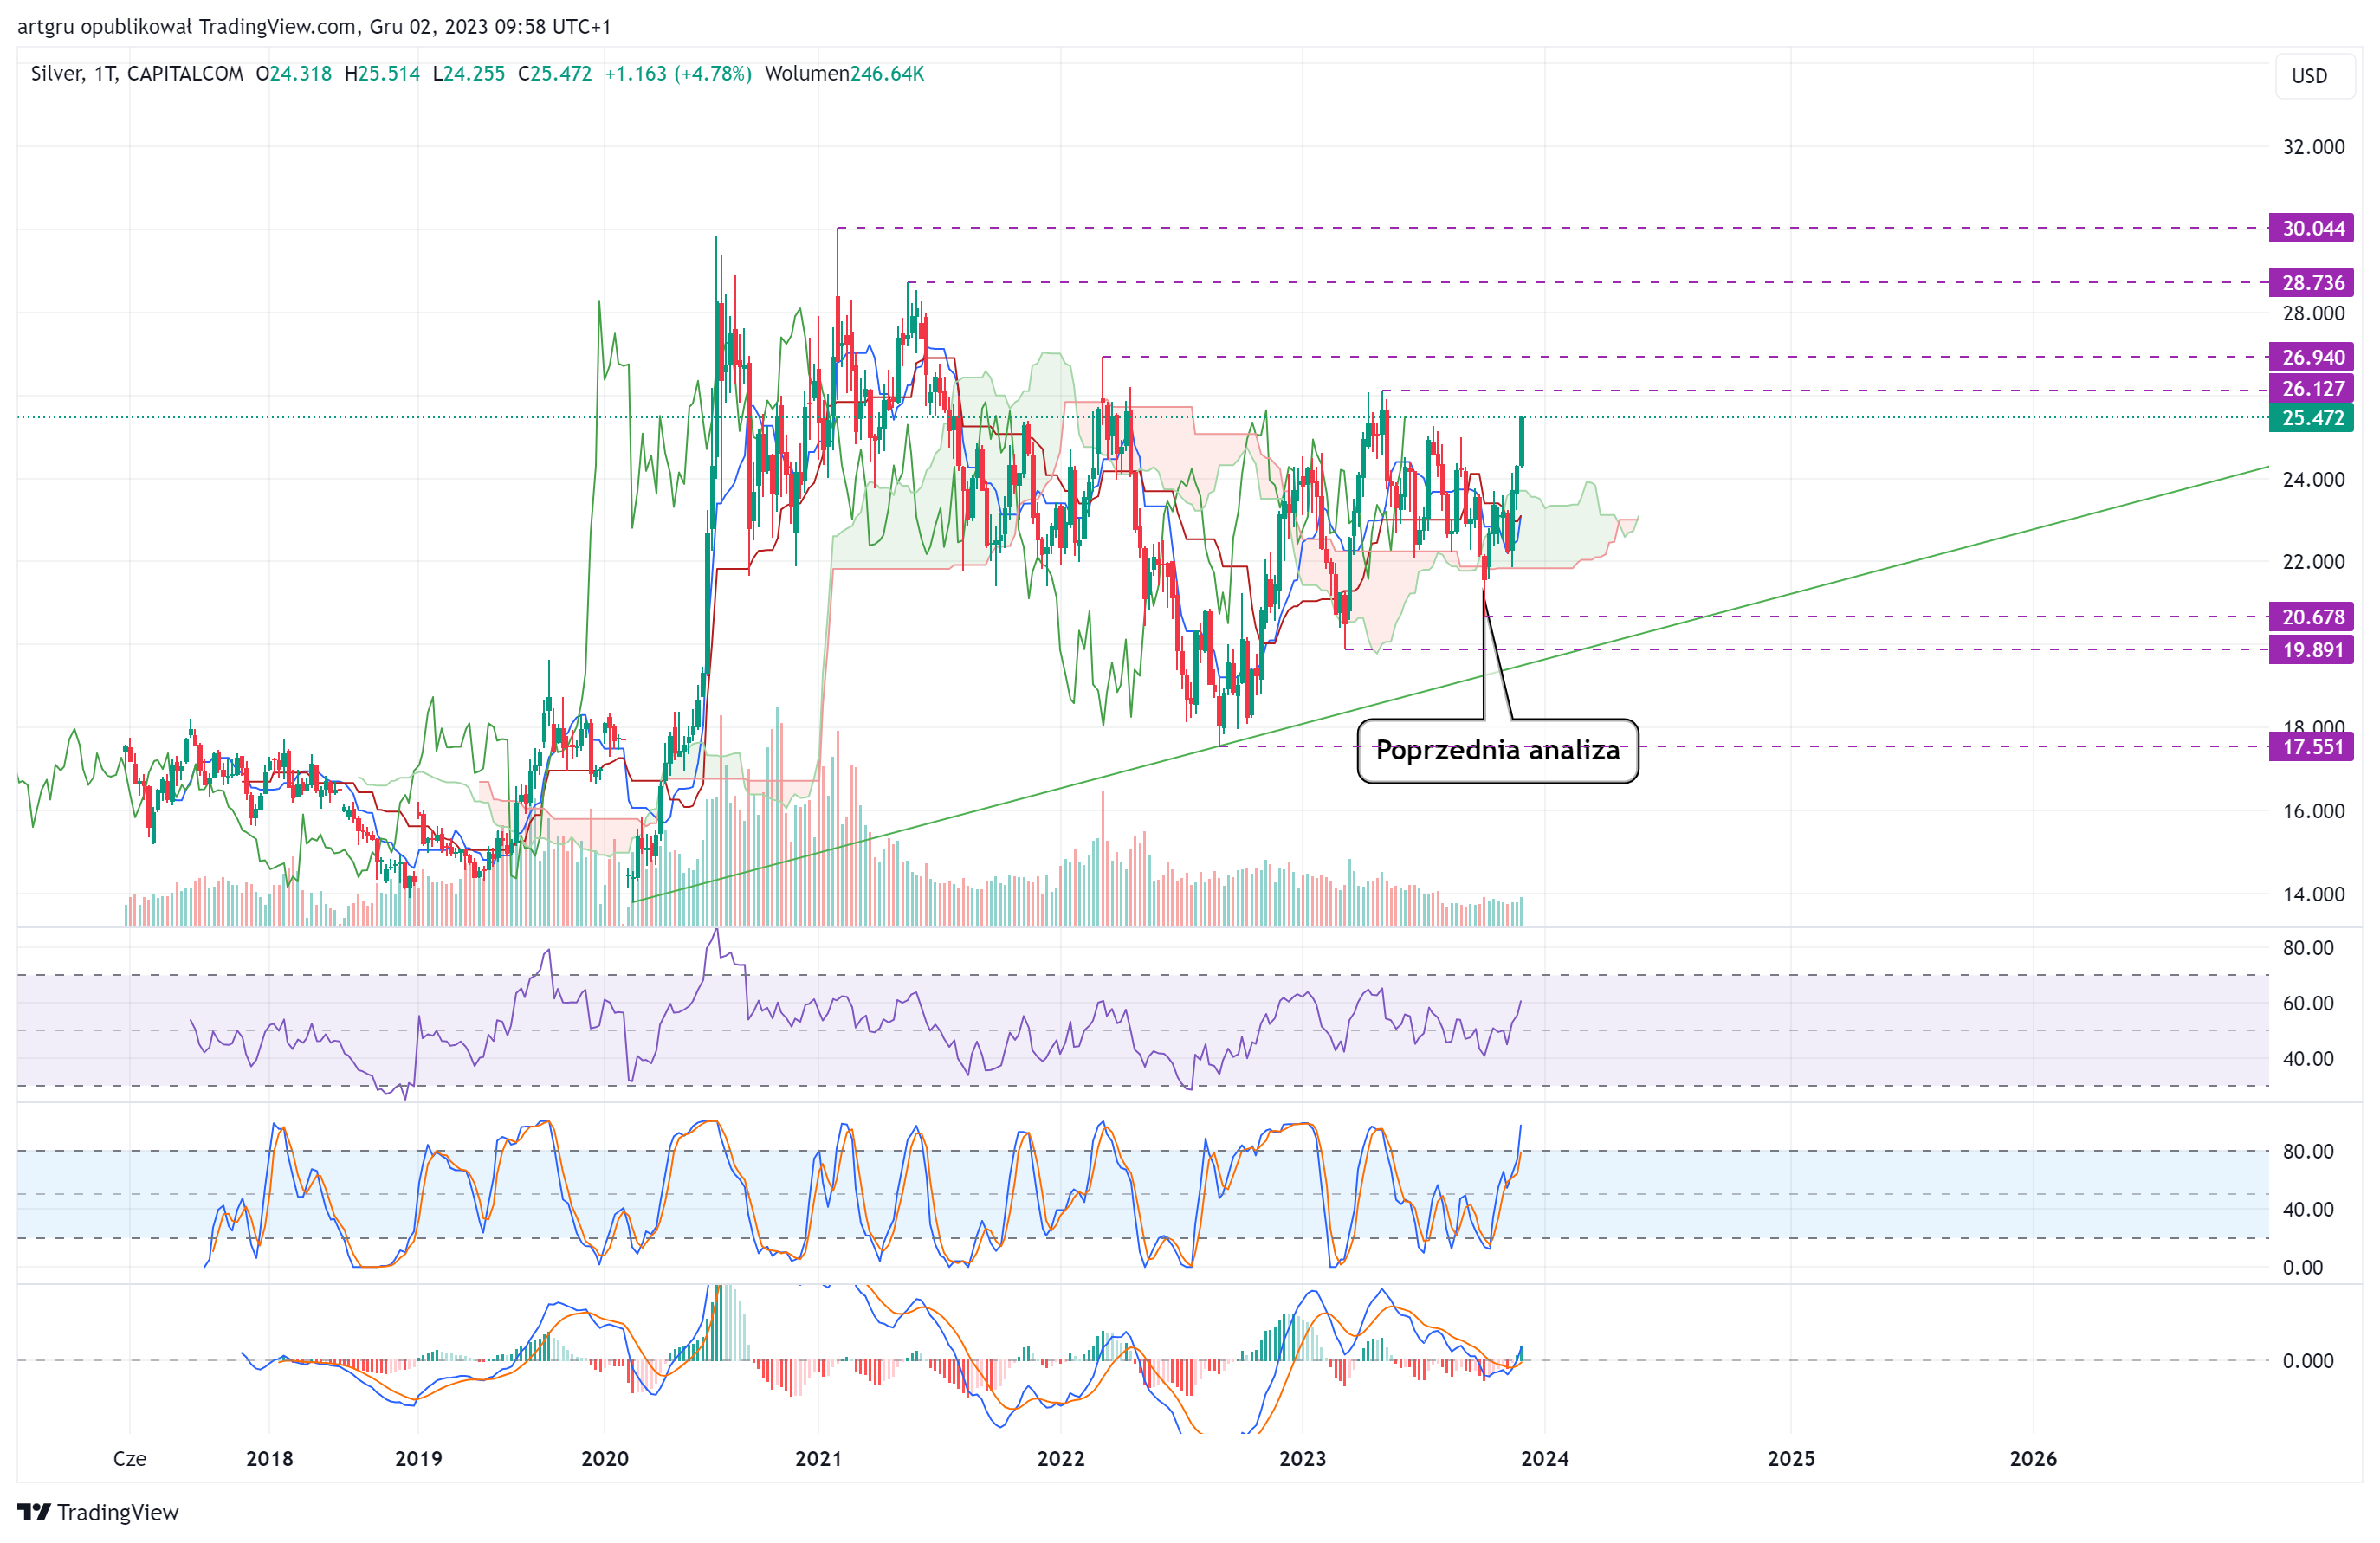Click the 22.000 price axis label
2380x1543 pixels.
pyautogui.click(x=2313, y=562)
